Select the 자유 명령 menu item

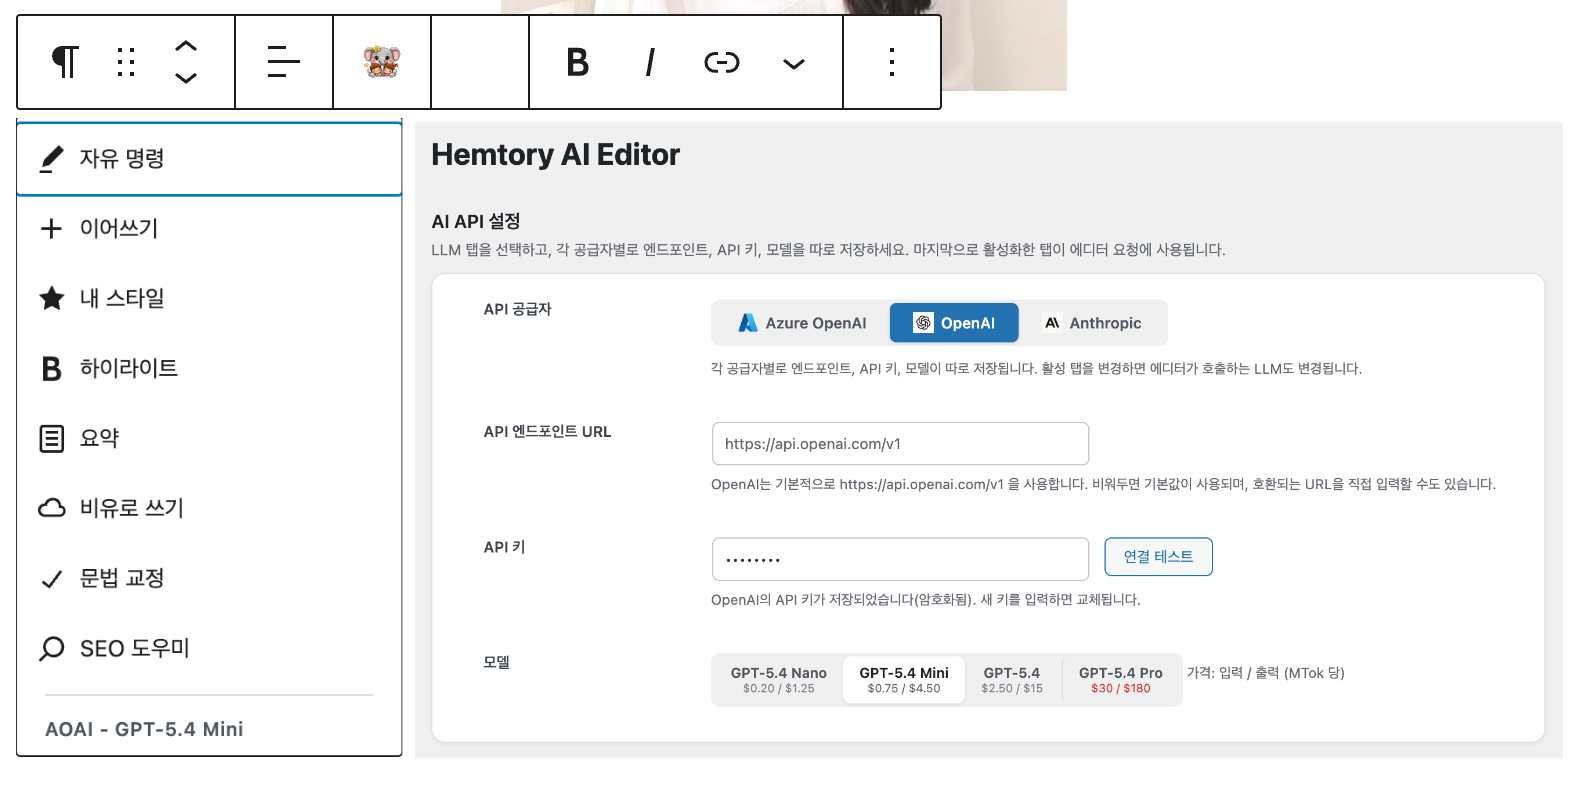(209, 158)
